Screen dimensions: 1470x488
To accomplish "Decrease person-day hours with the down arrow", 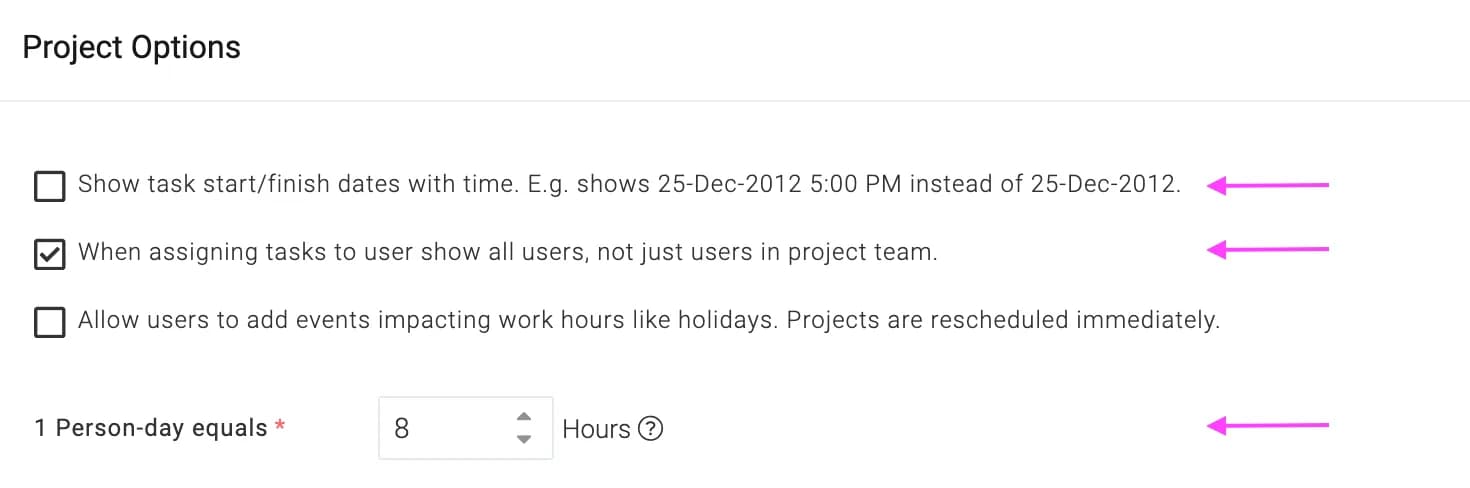I will click(x=523, y=439).
